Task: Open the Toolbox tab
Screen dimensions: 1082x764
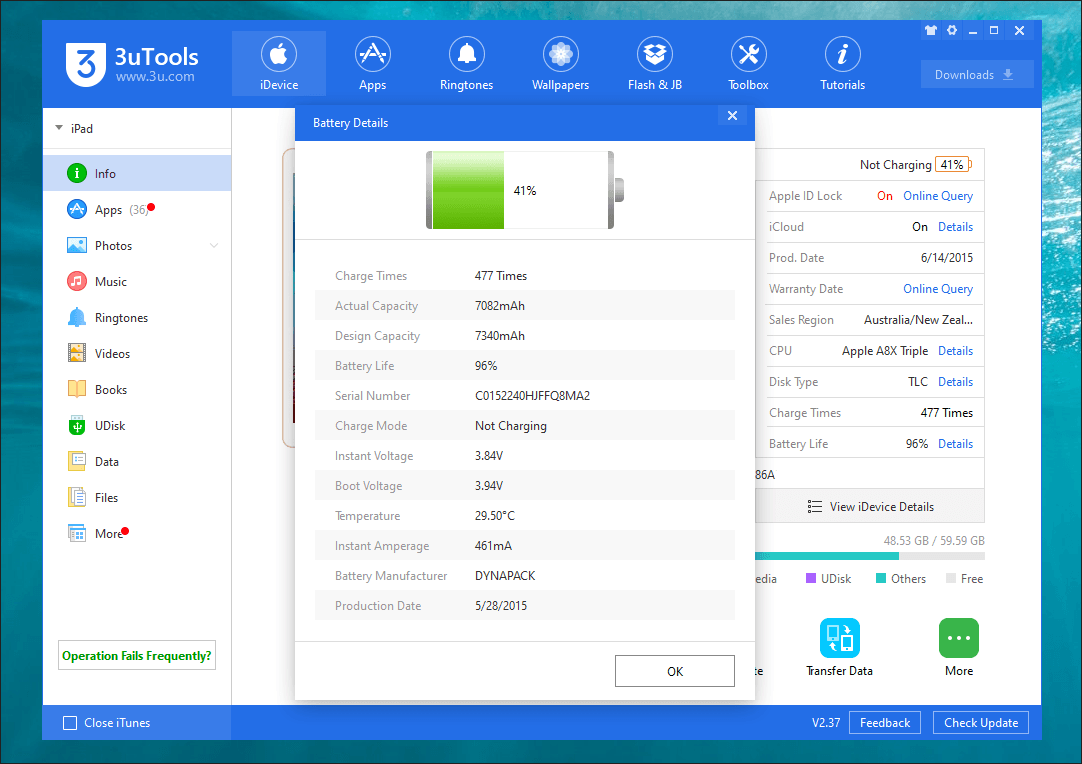Action: click(x=748, y=63)
